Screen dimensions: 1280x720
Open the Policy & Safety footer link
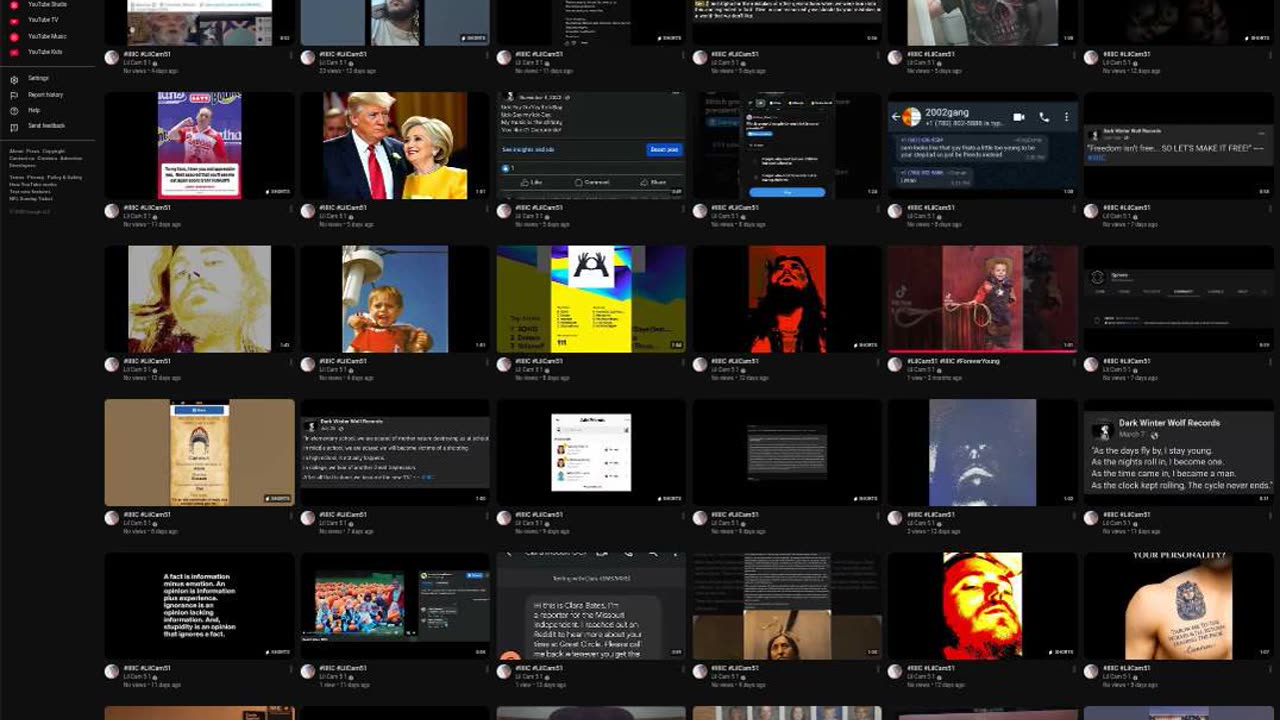tap(64, 177)
